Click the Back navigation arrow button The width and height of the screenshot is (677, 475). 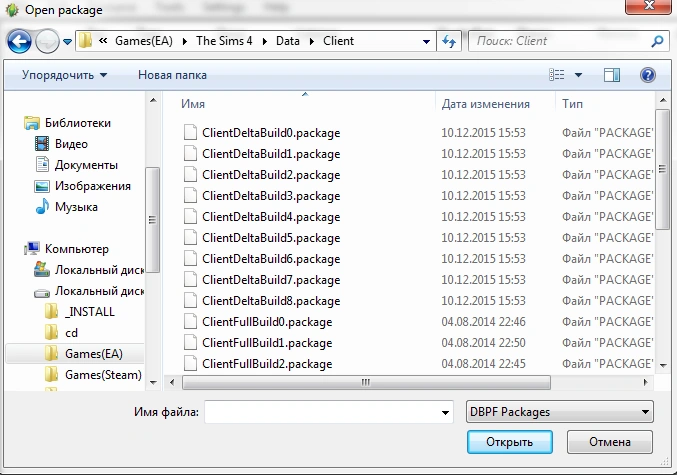[20, 42]
